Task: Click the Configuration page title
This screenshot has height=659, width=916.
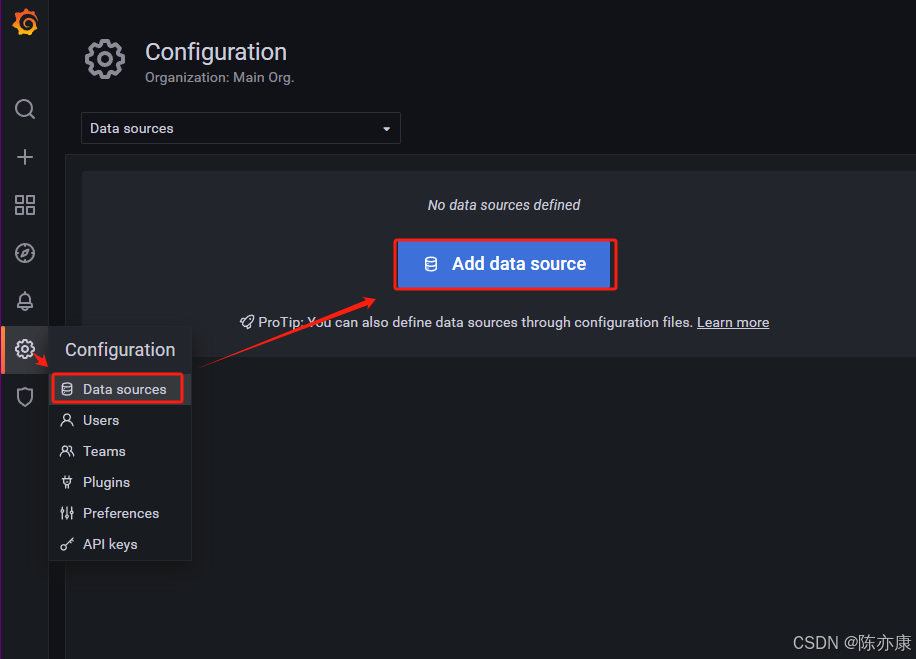Action: tap(216, 52)
